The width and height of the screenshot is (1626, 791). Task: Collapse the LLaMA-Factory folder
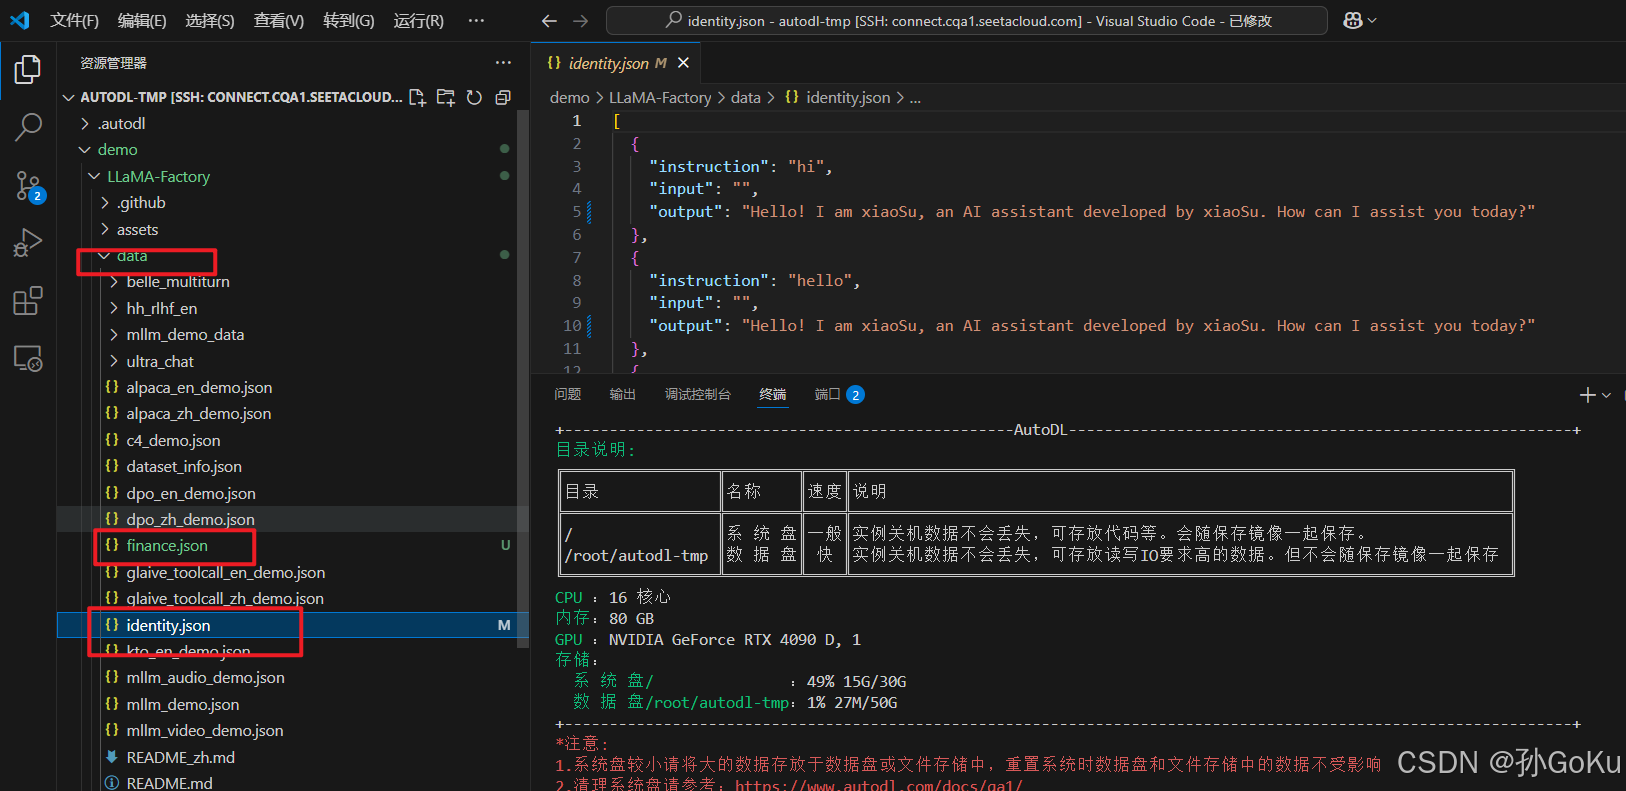tap(158, 176)
